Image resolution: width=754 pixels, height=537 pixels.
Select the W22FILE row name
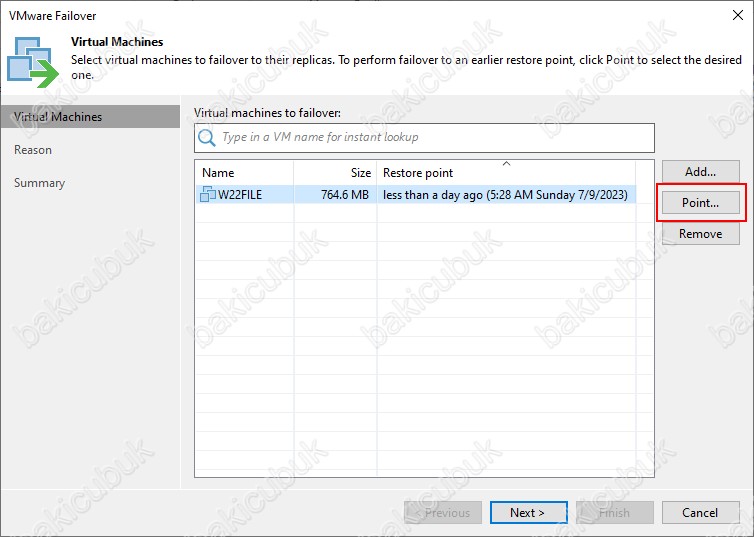(x=240, y=195)
